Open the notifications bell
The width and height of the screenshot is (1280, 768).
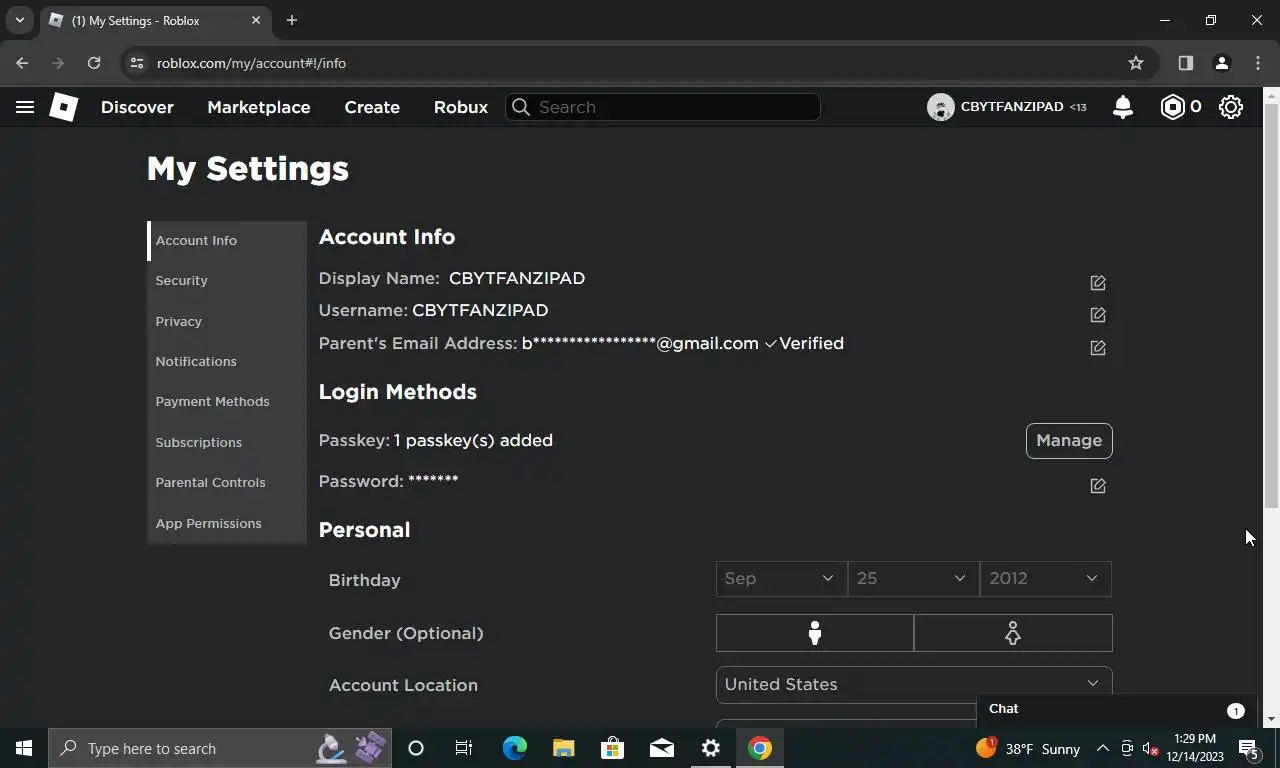coord(1123,107)
